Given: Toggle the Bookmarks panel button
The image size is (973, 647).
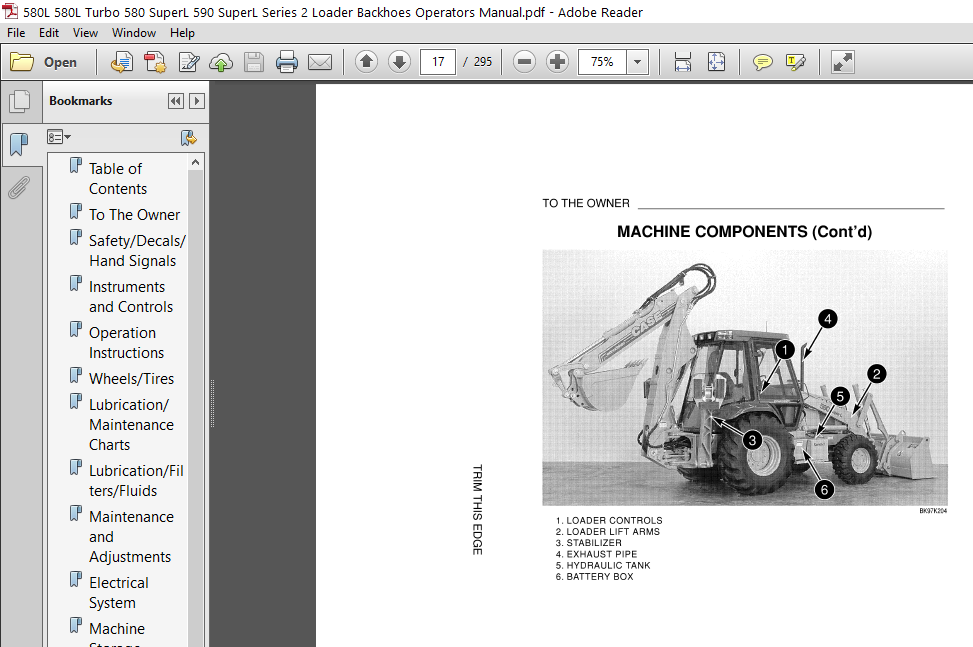Looking at the screenshot, I should point(20,145).
